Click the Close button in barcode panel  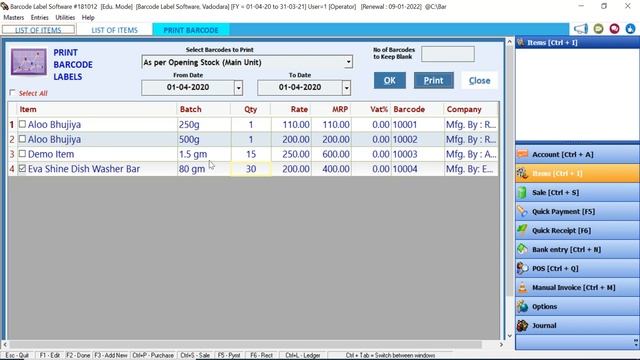pyautogui.click(x=479, y=80)
